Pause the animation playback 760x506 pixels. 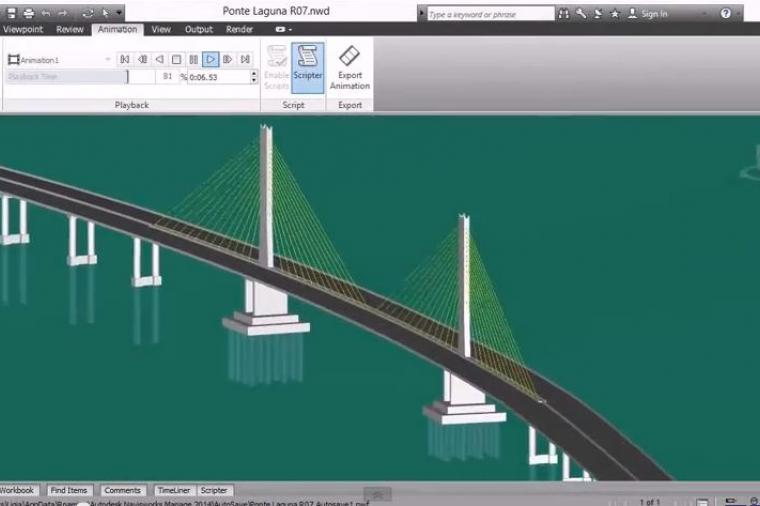click(x=193, y=60)
